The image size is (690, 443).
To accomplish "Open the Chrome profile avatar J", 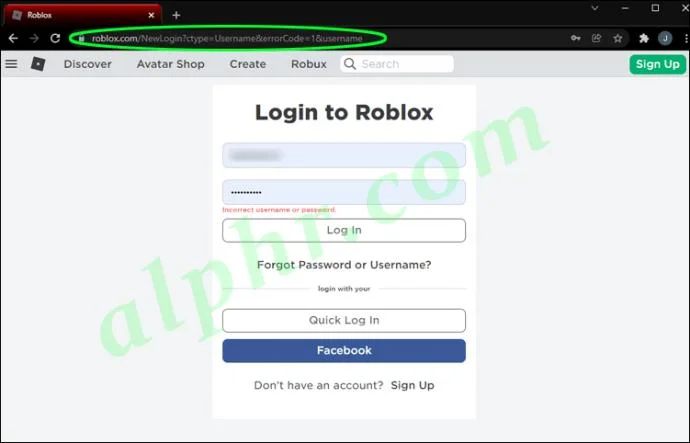I will [665, 38].
